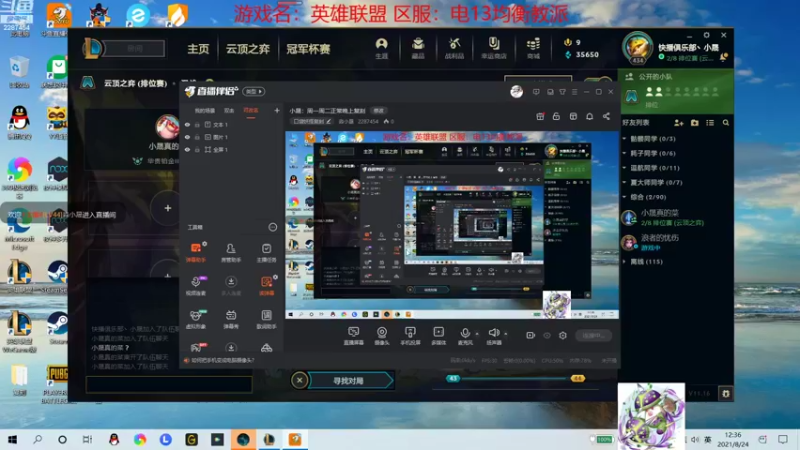Click the add friend icon in friends list
The height and width of the screenshot is (450, 800).
(x=679, y=123)
